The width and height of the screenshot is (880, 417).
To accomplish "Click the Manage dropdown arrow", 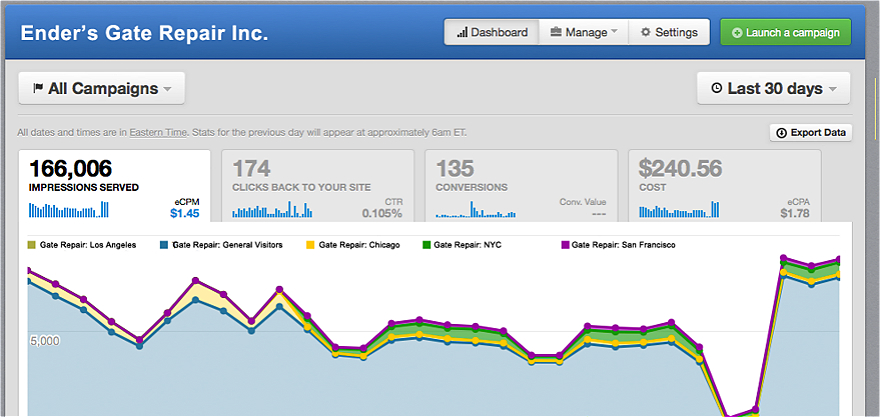I will tap(613, 32).
